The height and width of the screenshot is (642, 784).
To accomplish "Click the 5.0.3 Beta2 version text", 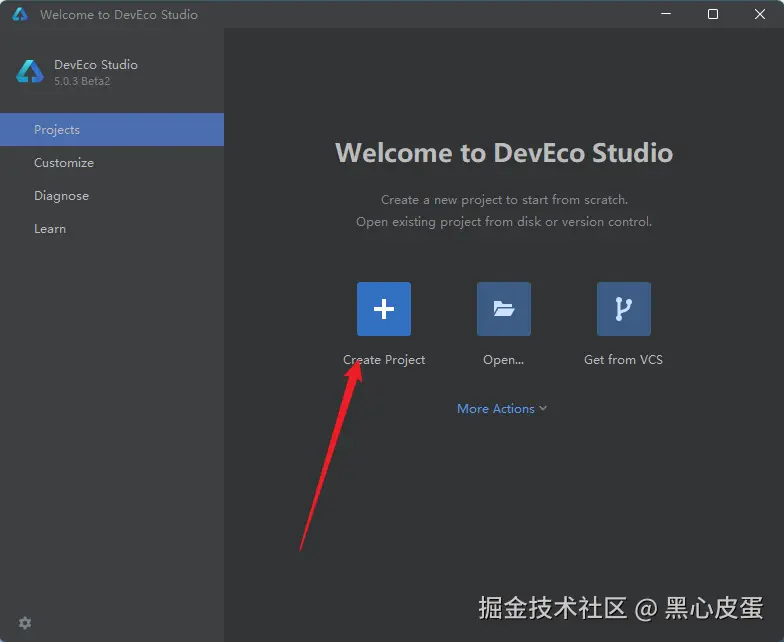I will click(82, 81).
